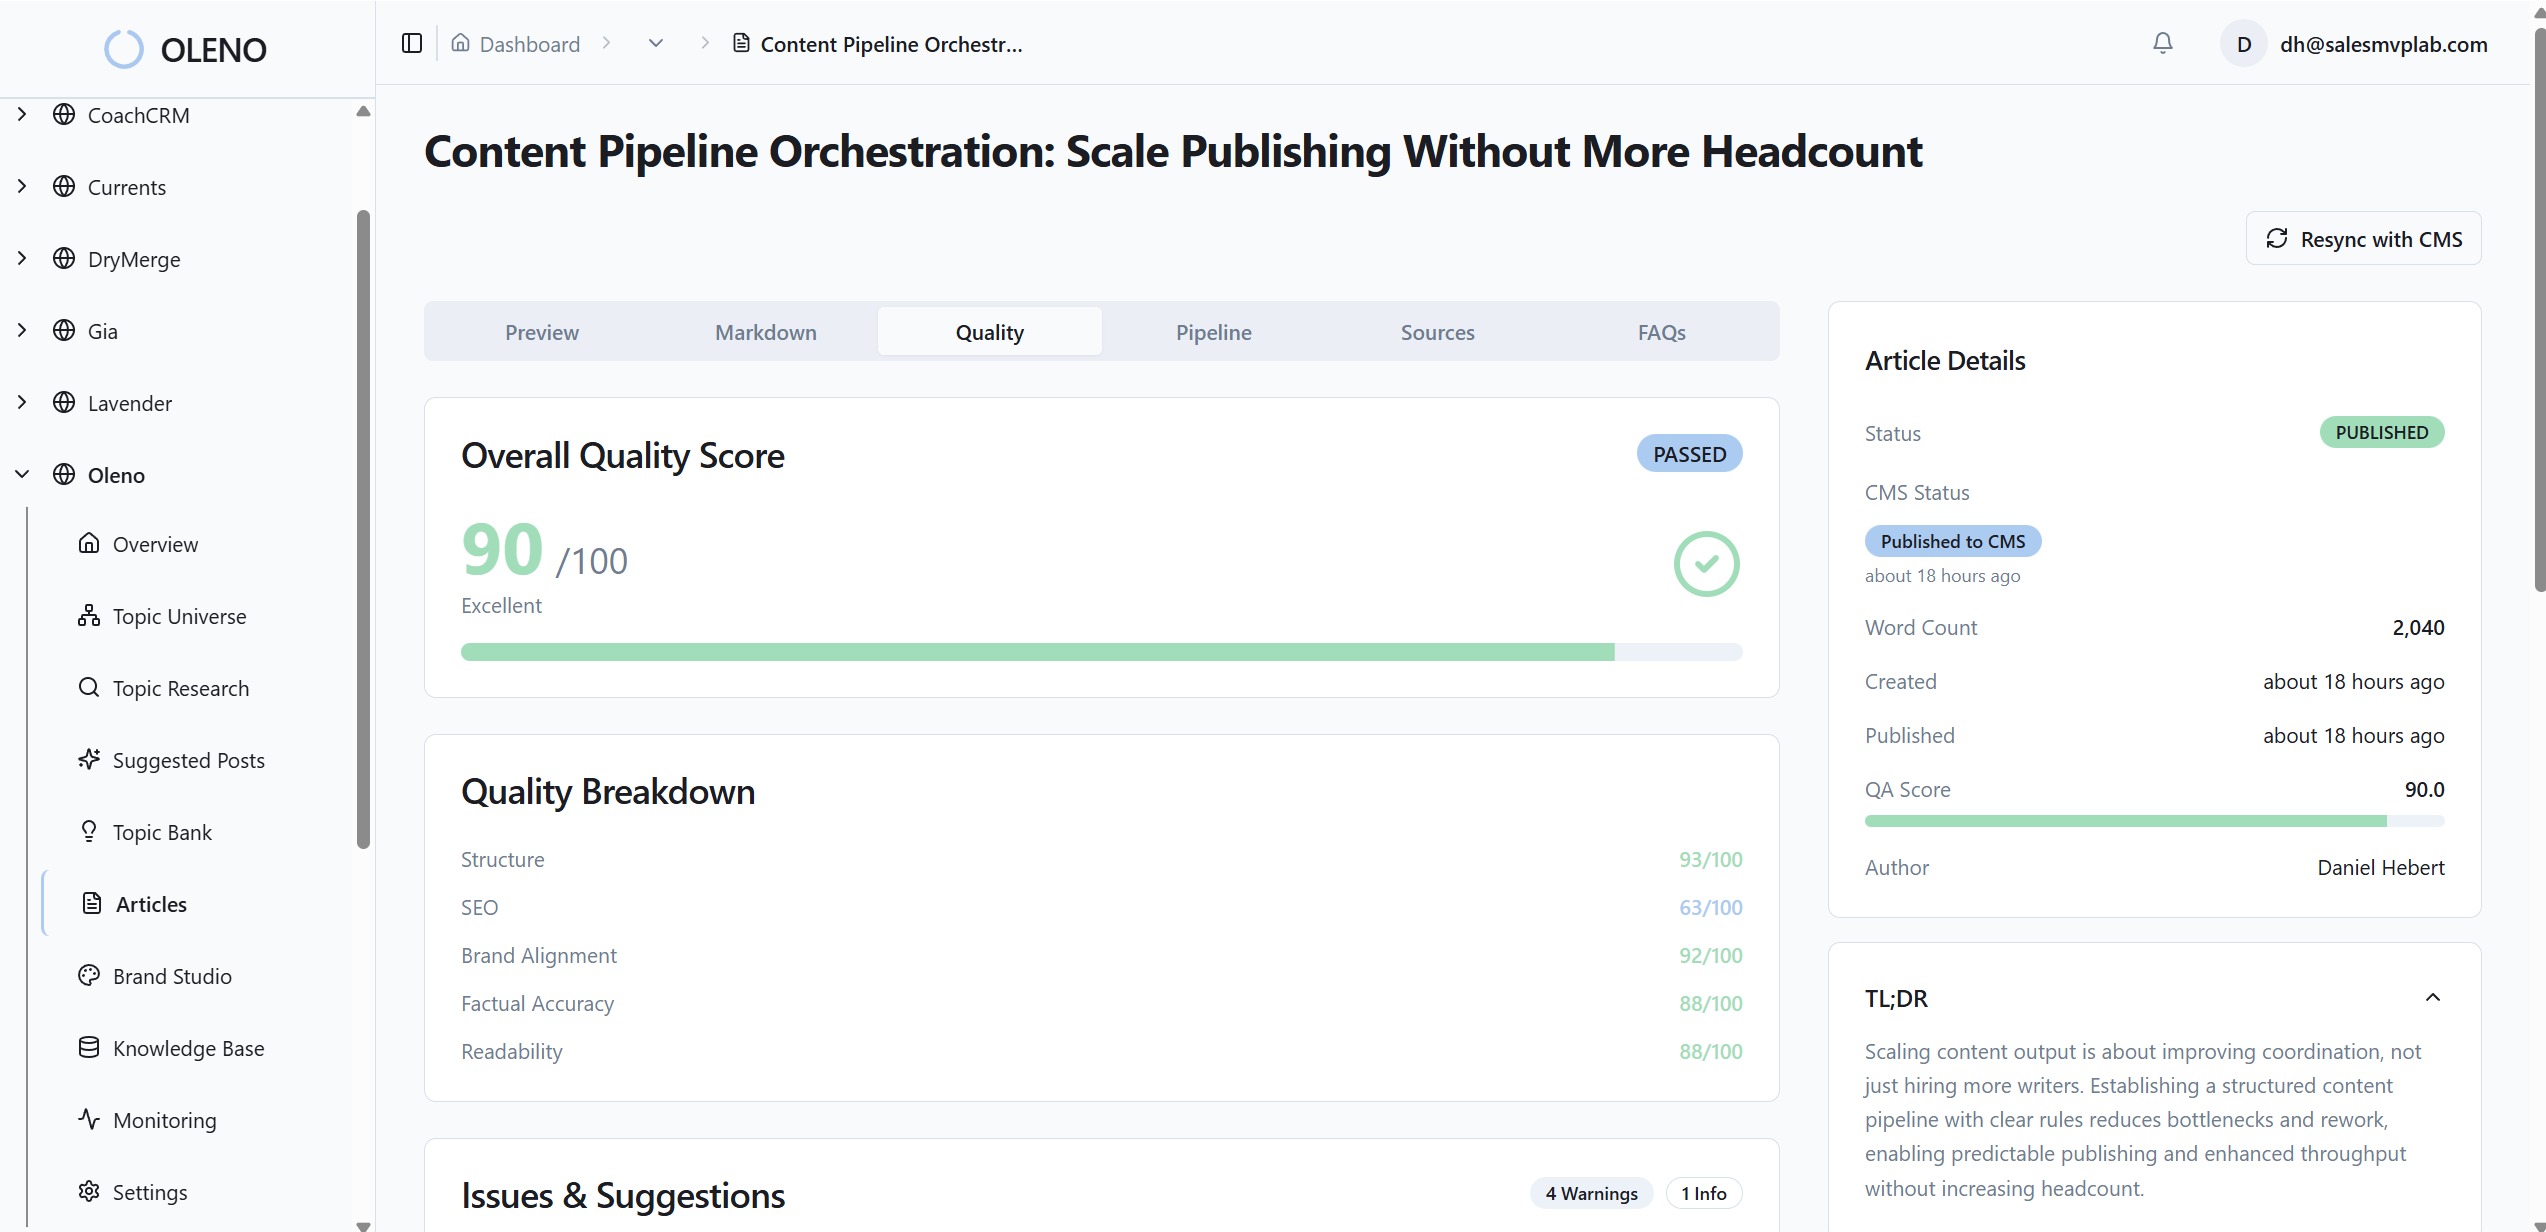This screenshot has height=1232, width=2546.
Task: Toggle the sidebar with the panel icon
Action: click(410, 43)
